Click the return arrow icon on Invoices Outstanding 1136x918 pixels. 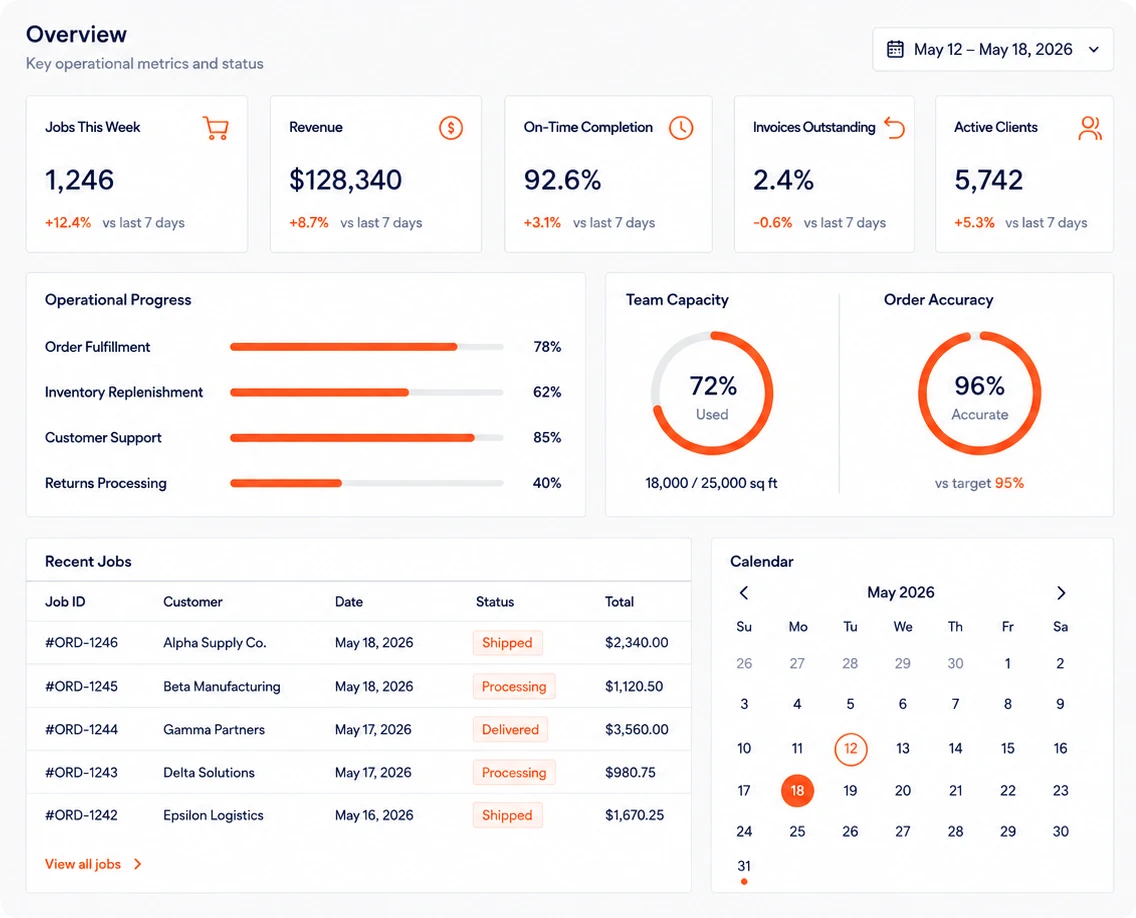tap(895, 128)
